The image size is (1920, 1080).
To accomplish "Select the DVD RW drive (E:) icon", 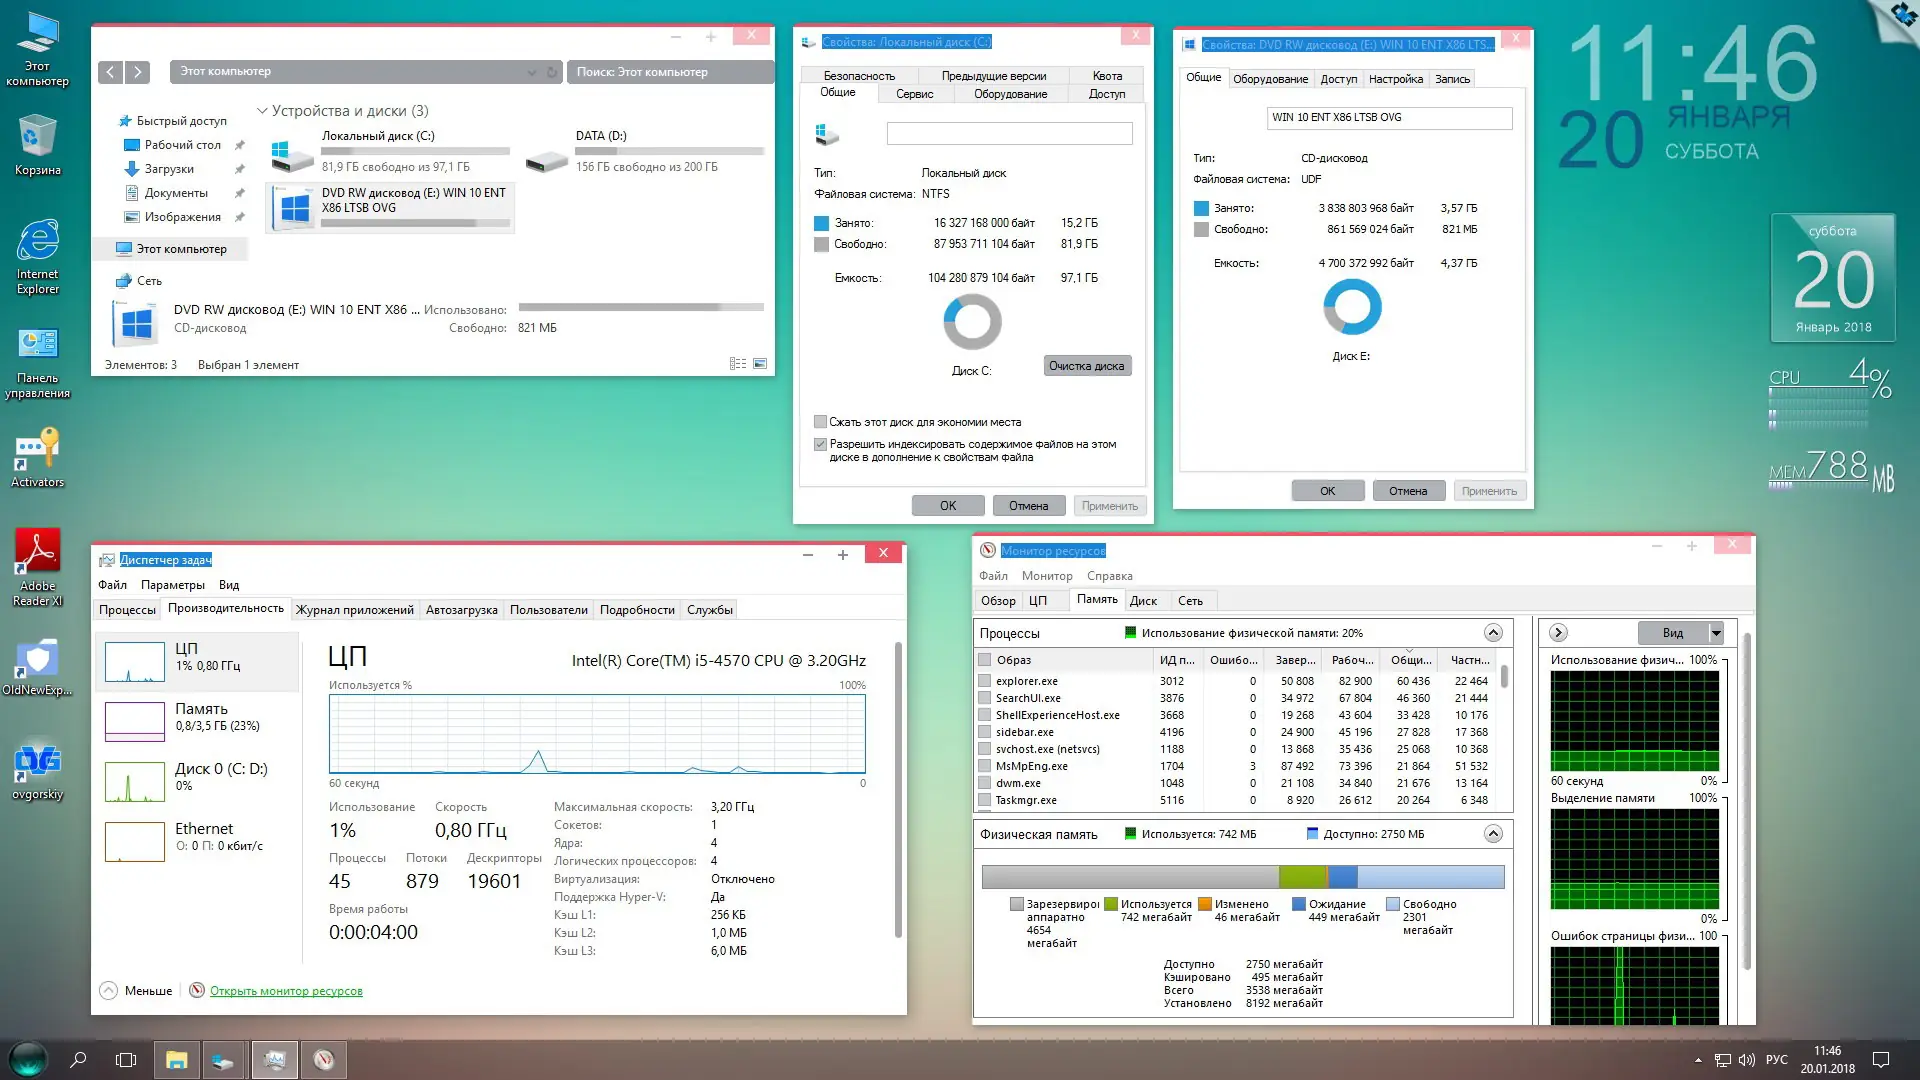I will click(295, 208).
